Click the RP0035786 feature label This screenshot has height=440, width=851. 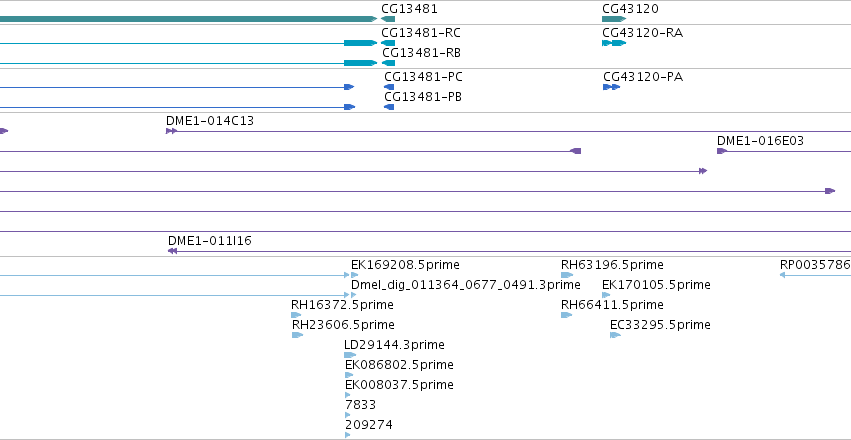(815, 265)
